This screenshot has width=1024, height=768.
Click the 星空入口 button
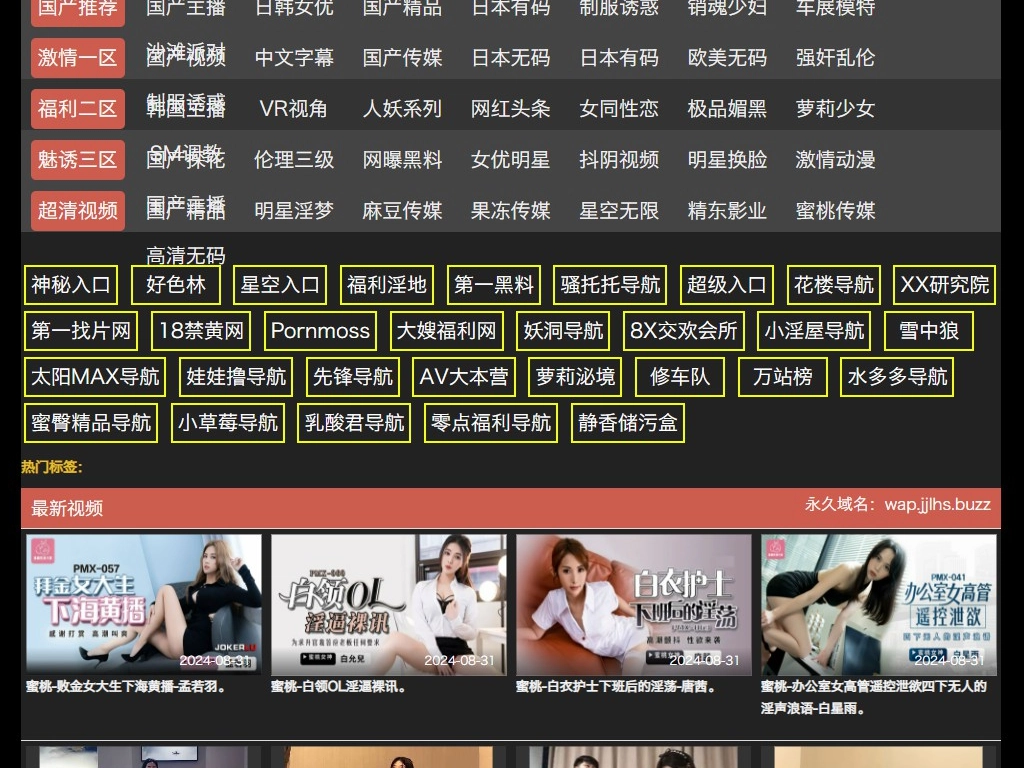click(x=280, y=285)
